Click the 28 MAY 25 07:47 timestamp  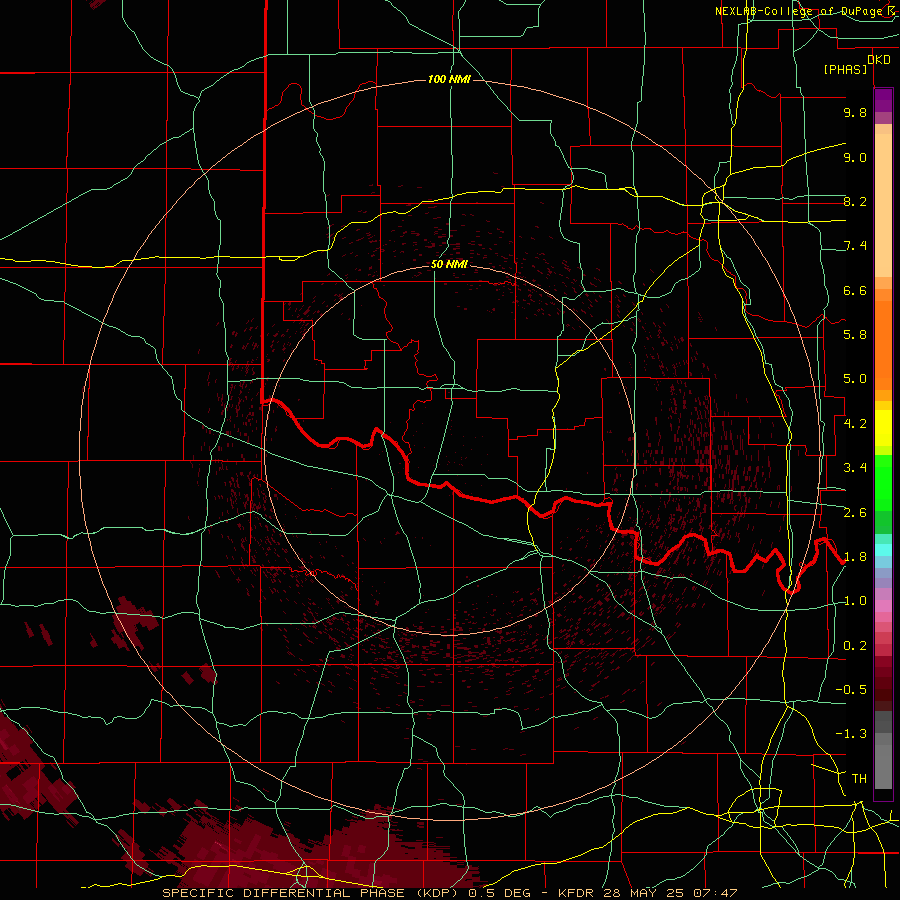coord(670,893)
